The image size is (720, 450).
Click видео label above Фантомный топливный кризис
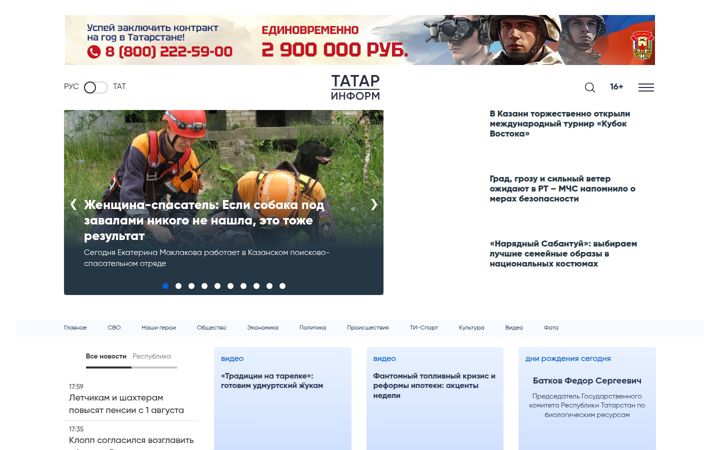[384, 359]
